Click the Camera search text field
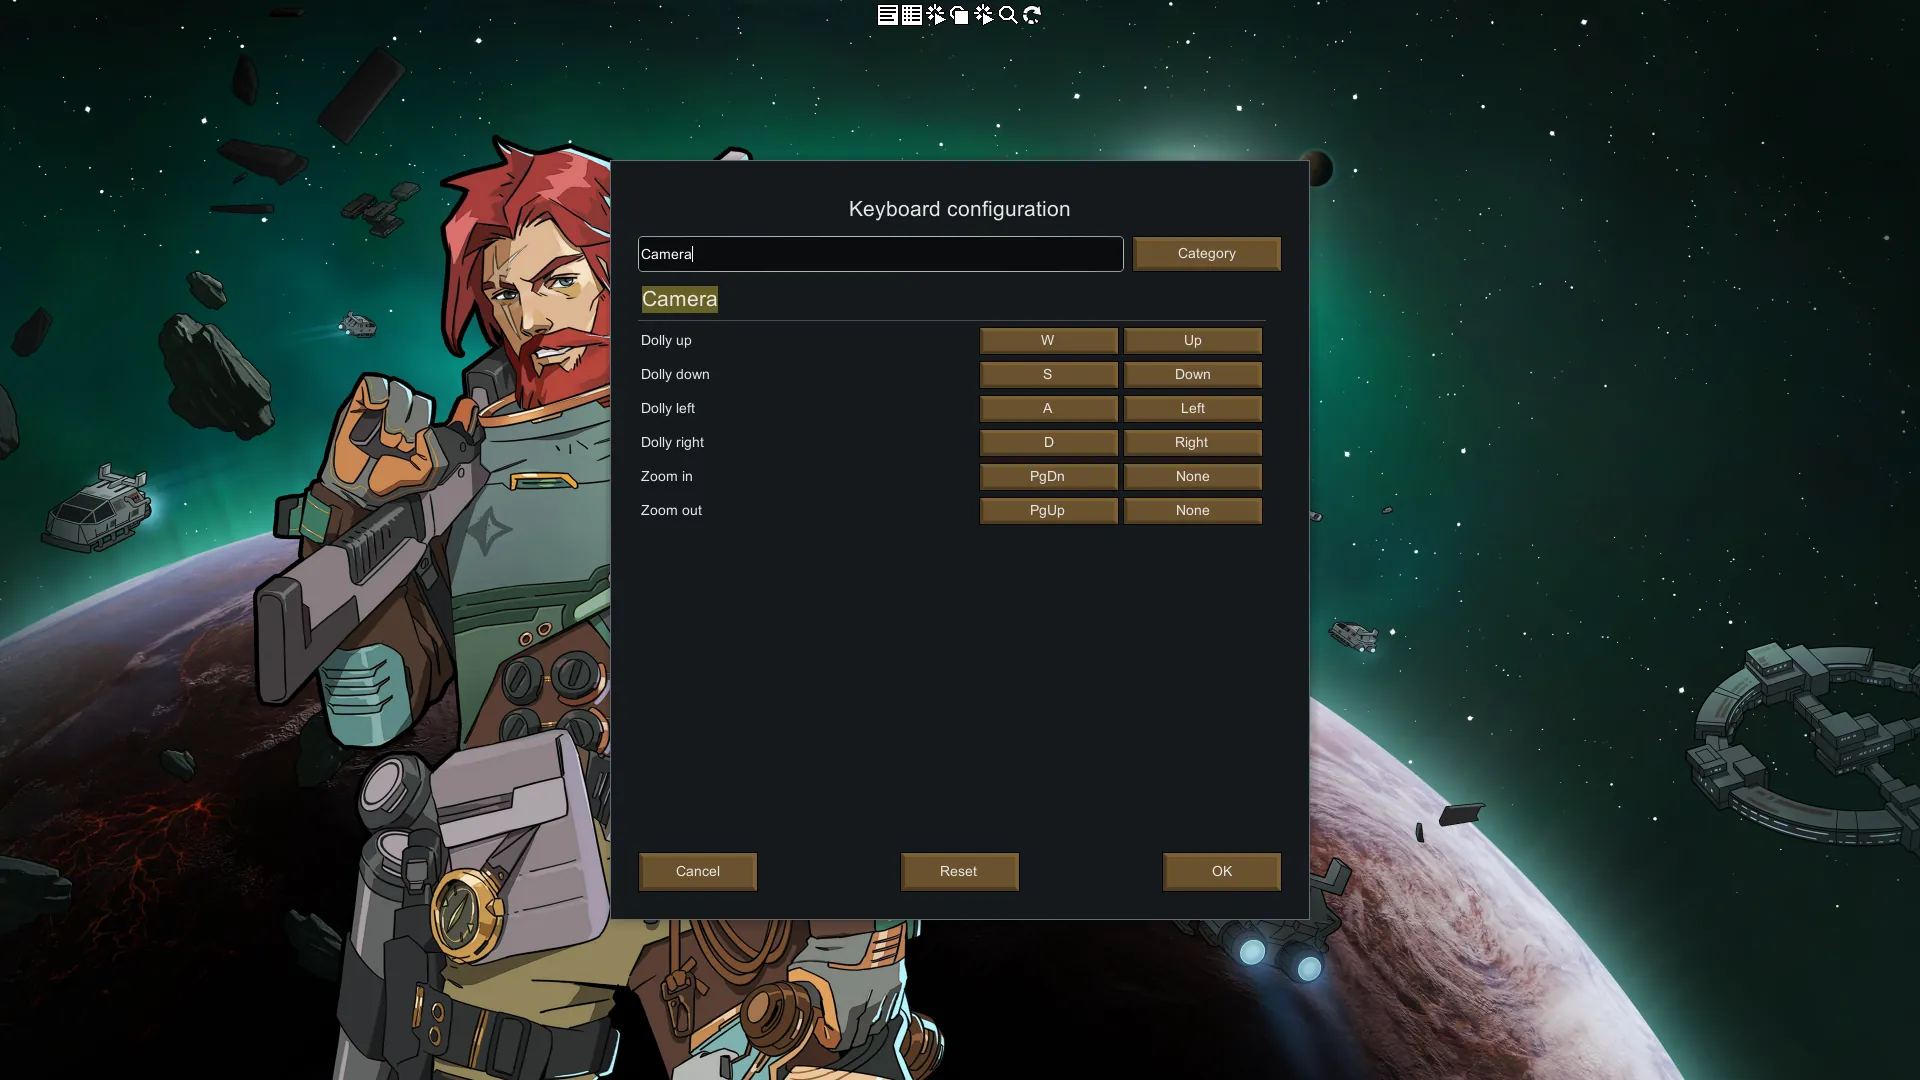This screenshot has width=1920, height=1080. pos(880,254)
